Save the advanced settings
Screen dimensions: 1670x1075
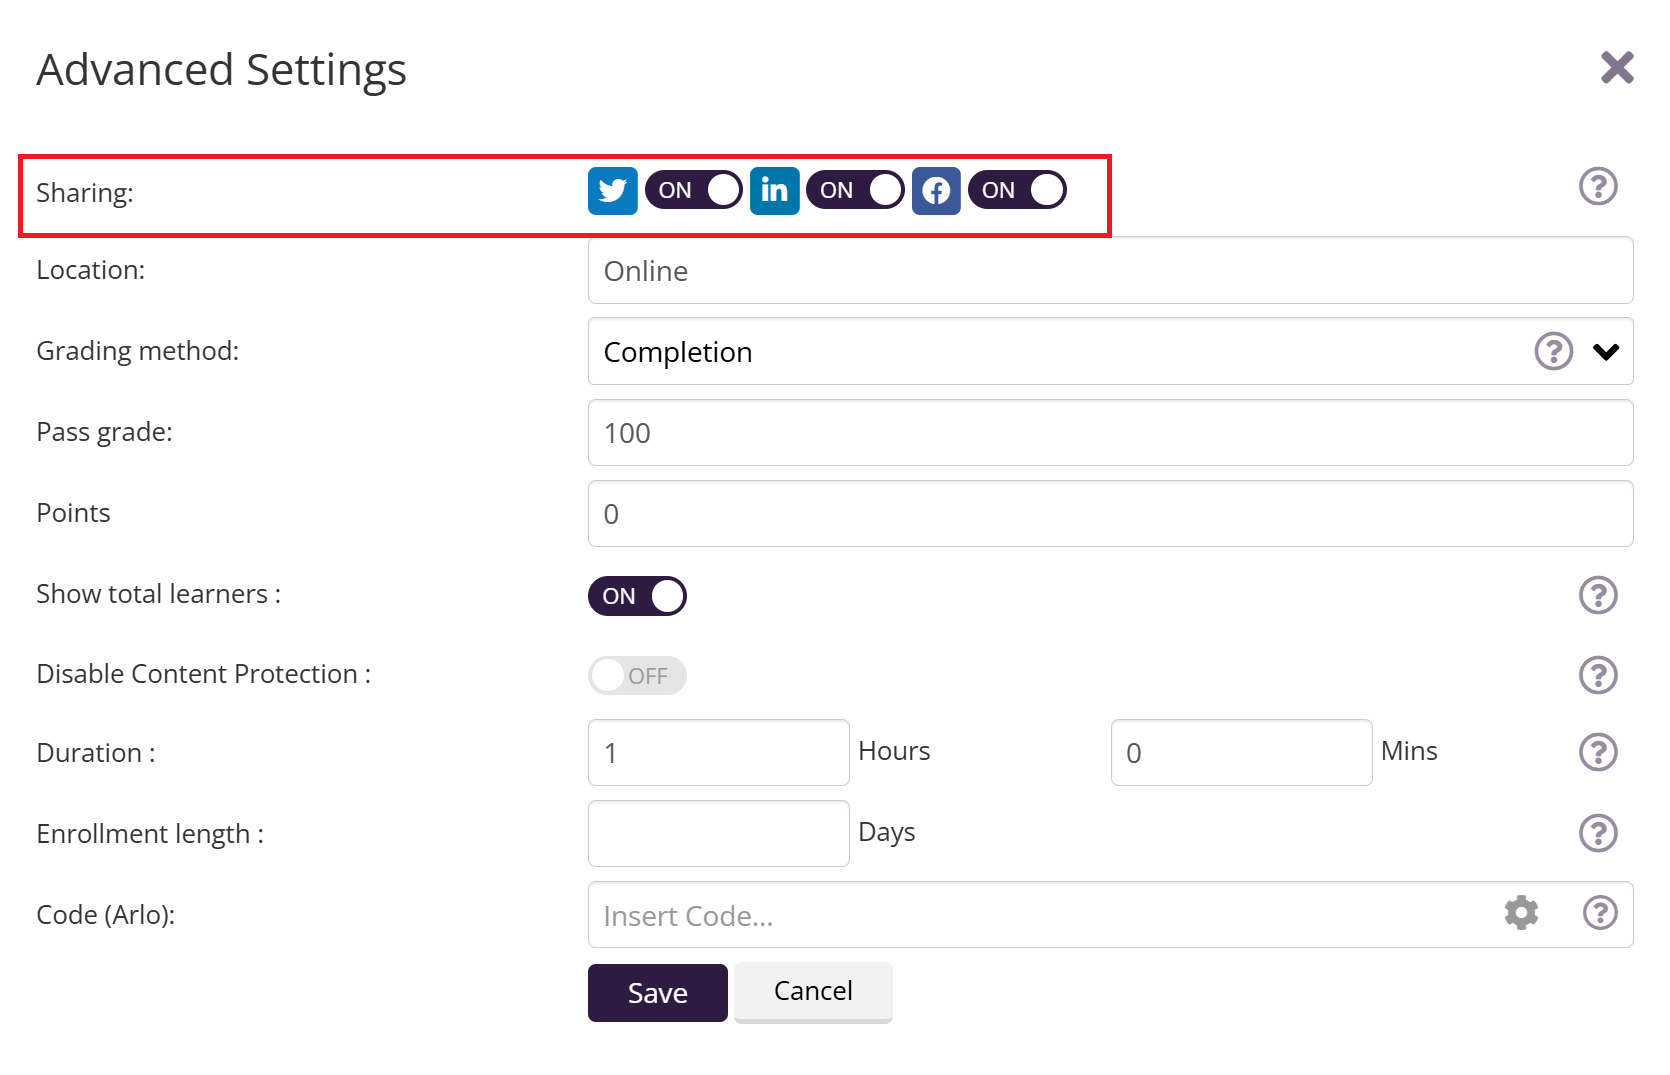click(x=657, y=993)
